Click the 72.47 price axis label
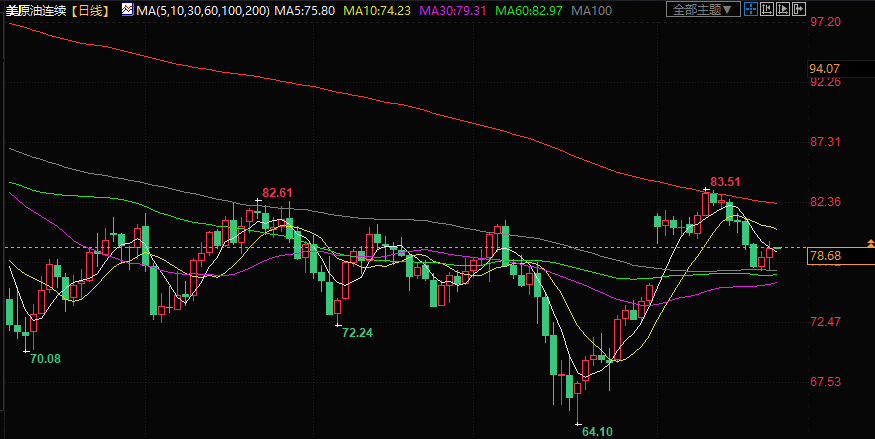The image size is (875, 439). pos(825,322)
